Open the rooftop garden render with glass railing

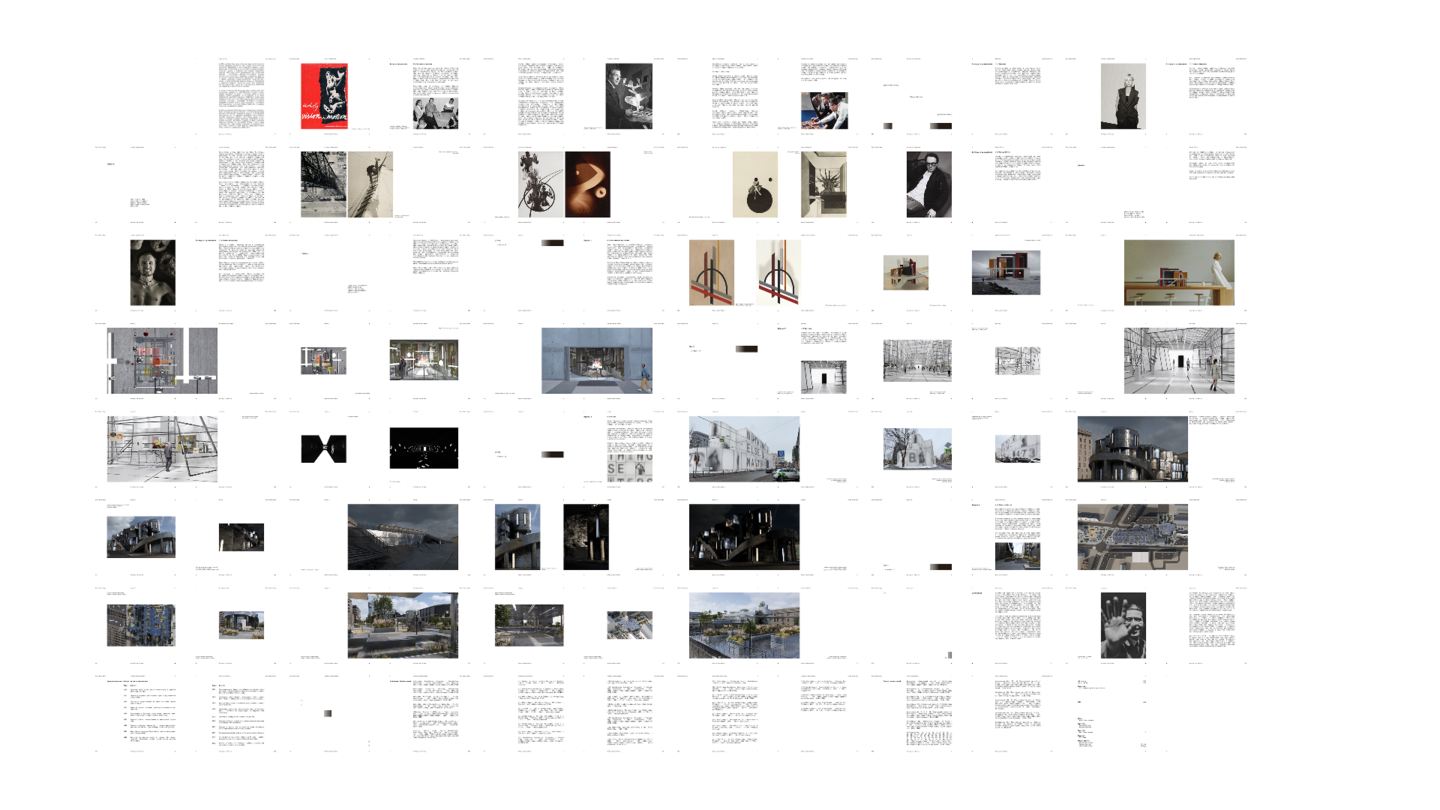tap(745, 625)
